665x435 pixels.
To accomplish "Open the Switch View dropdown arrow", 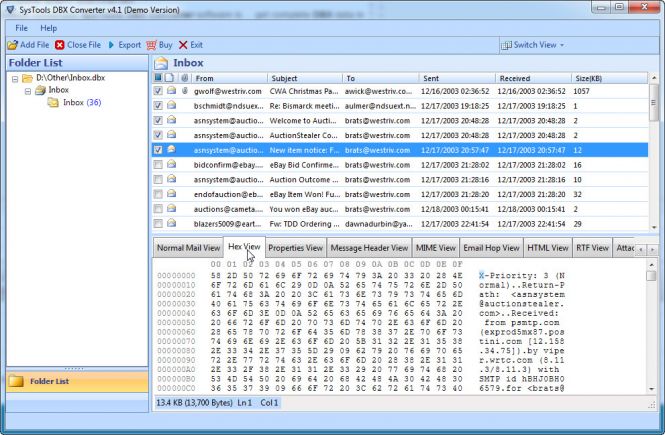I will 563,45.
